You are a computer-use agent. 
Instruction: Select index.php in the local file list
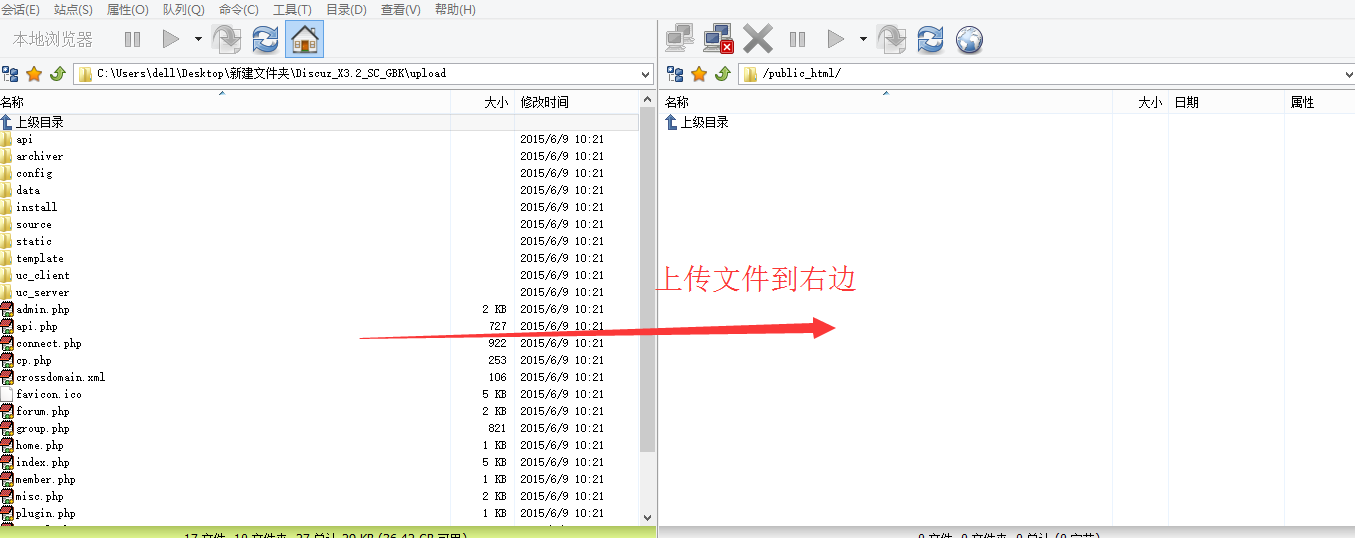click(x=43, y=462)
